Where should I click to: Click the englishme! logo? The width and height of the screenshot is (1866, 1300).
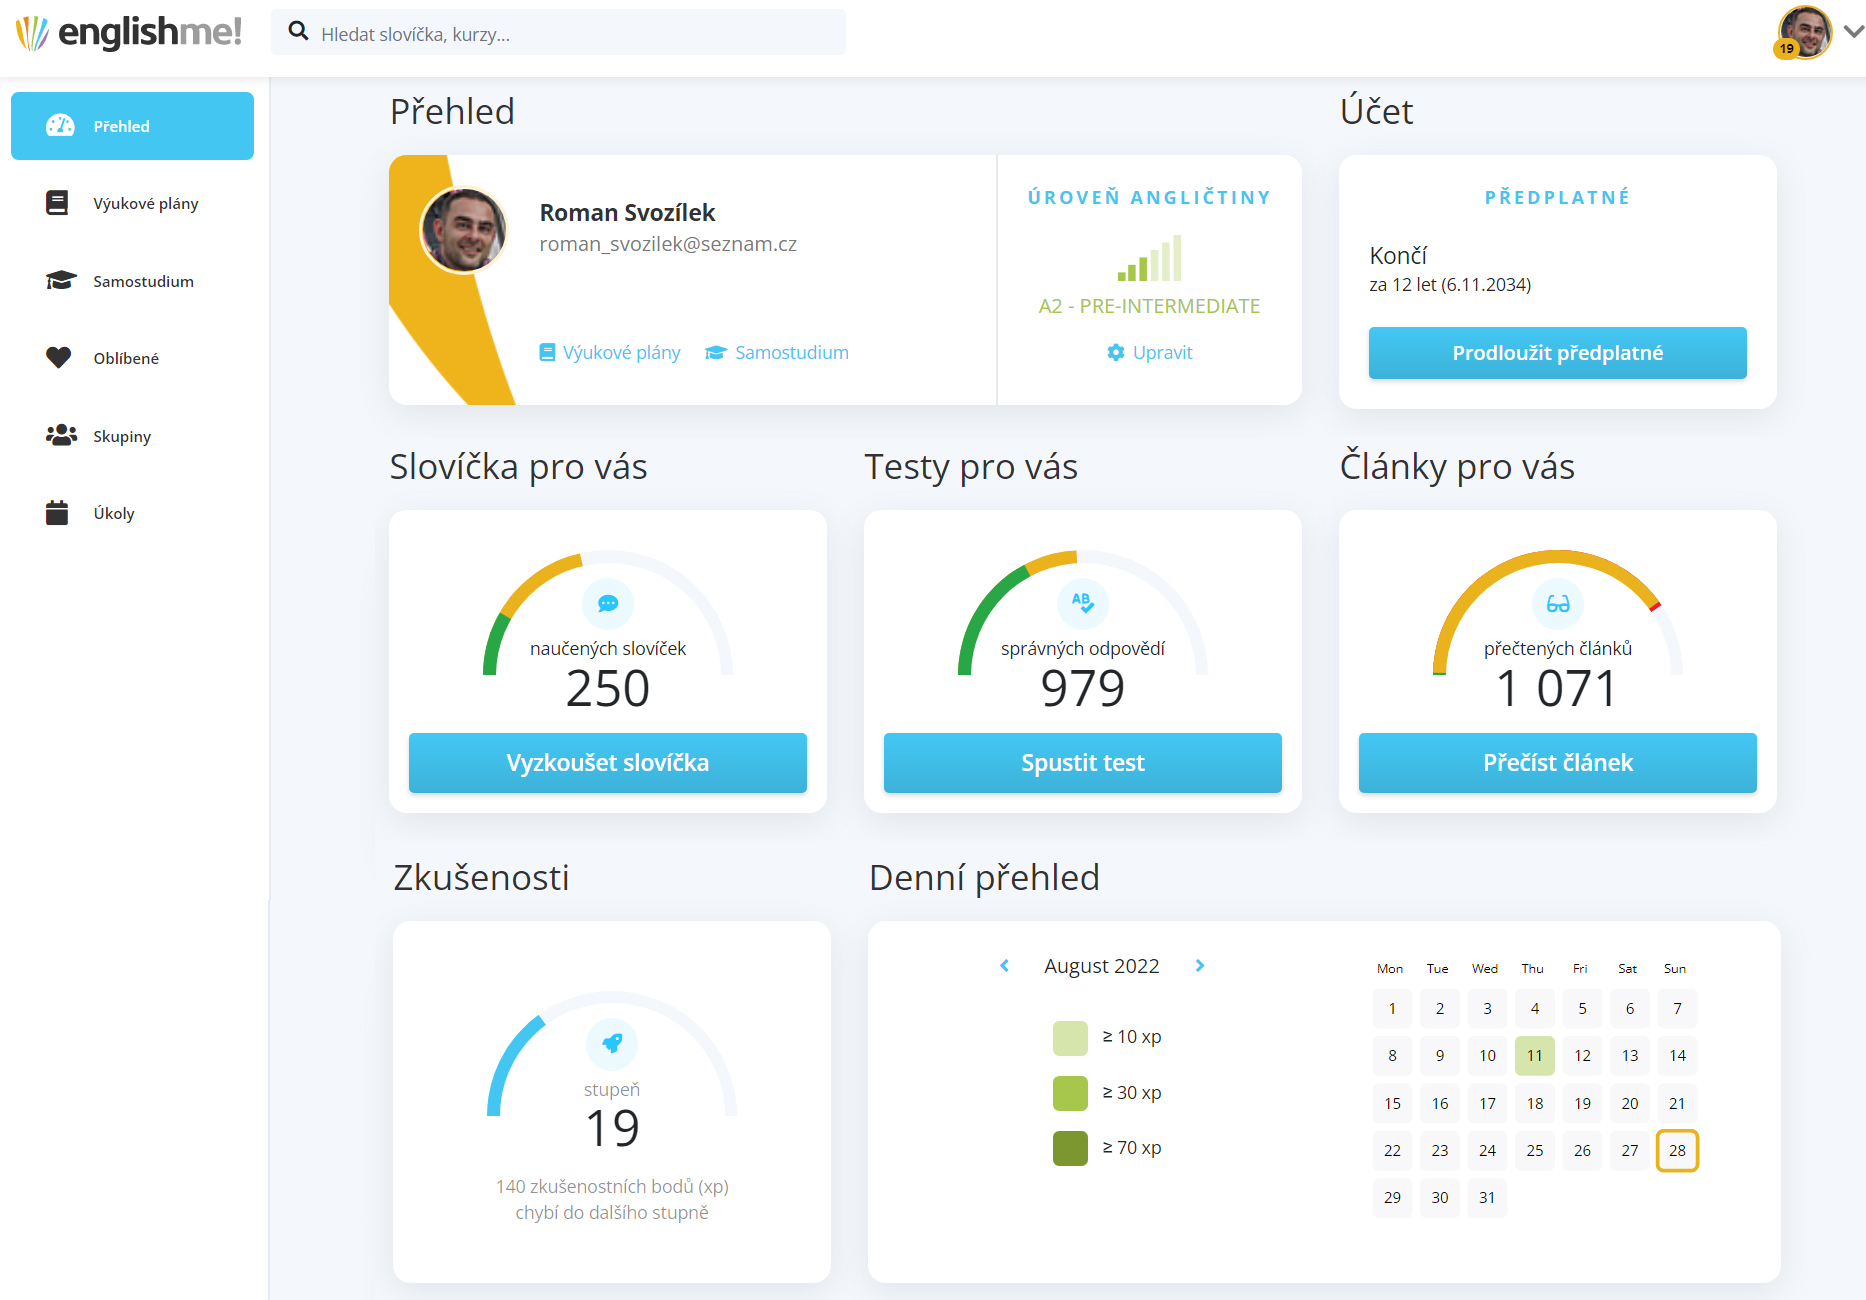point(129,33)
